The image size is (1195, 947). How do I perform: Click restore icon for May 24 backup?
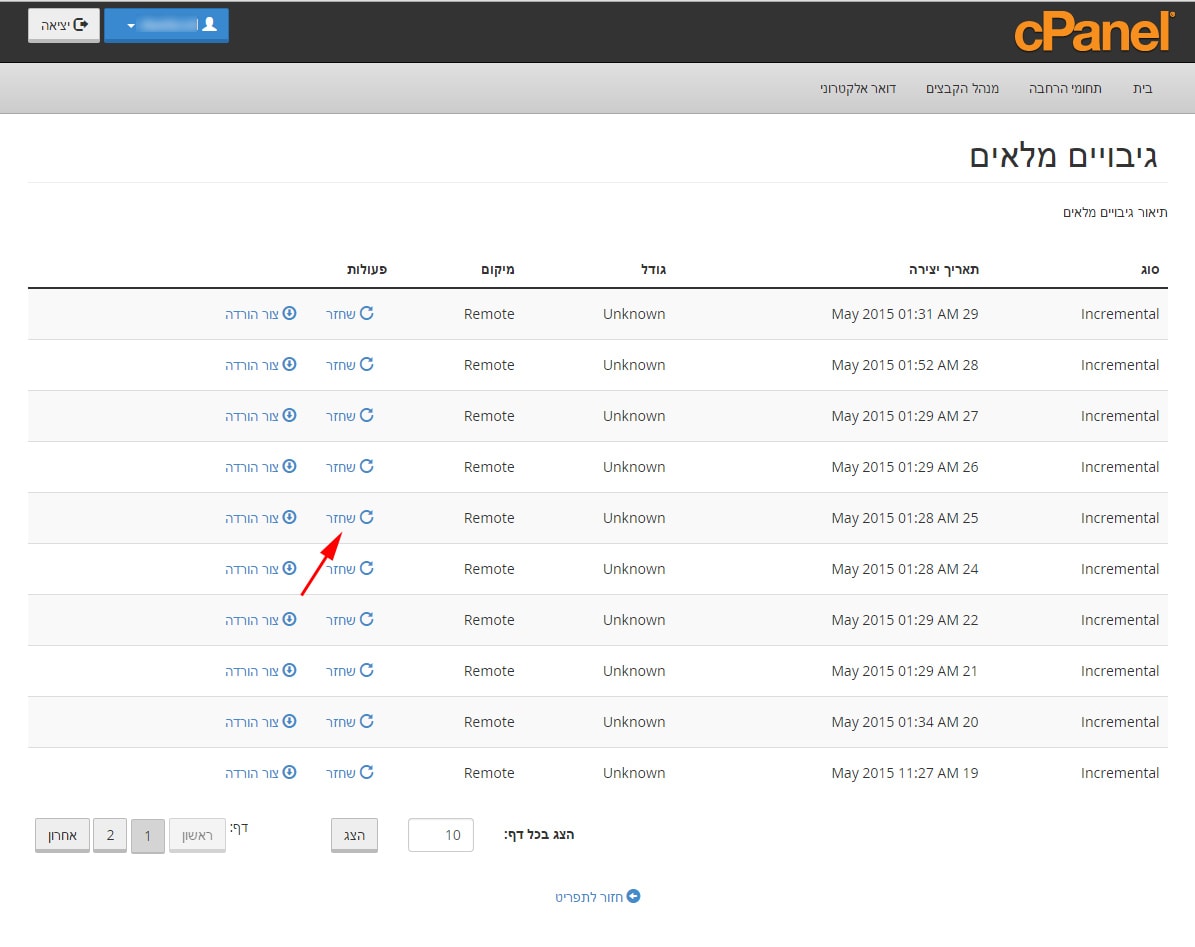[367, 568]
